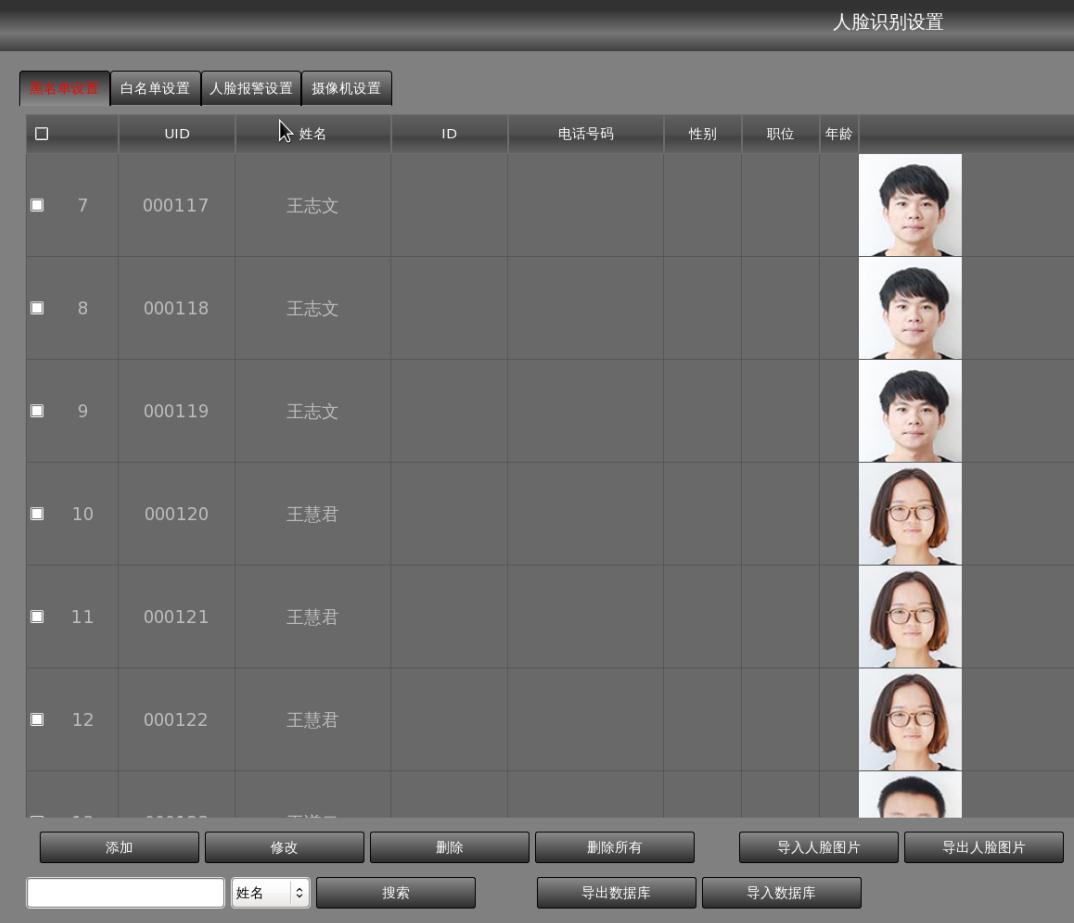Select the checkbox in row 12
Screen dimensions: 1074x923
point(38,720)
